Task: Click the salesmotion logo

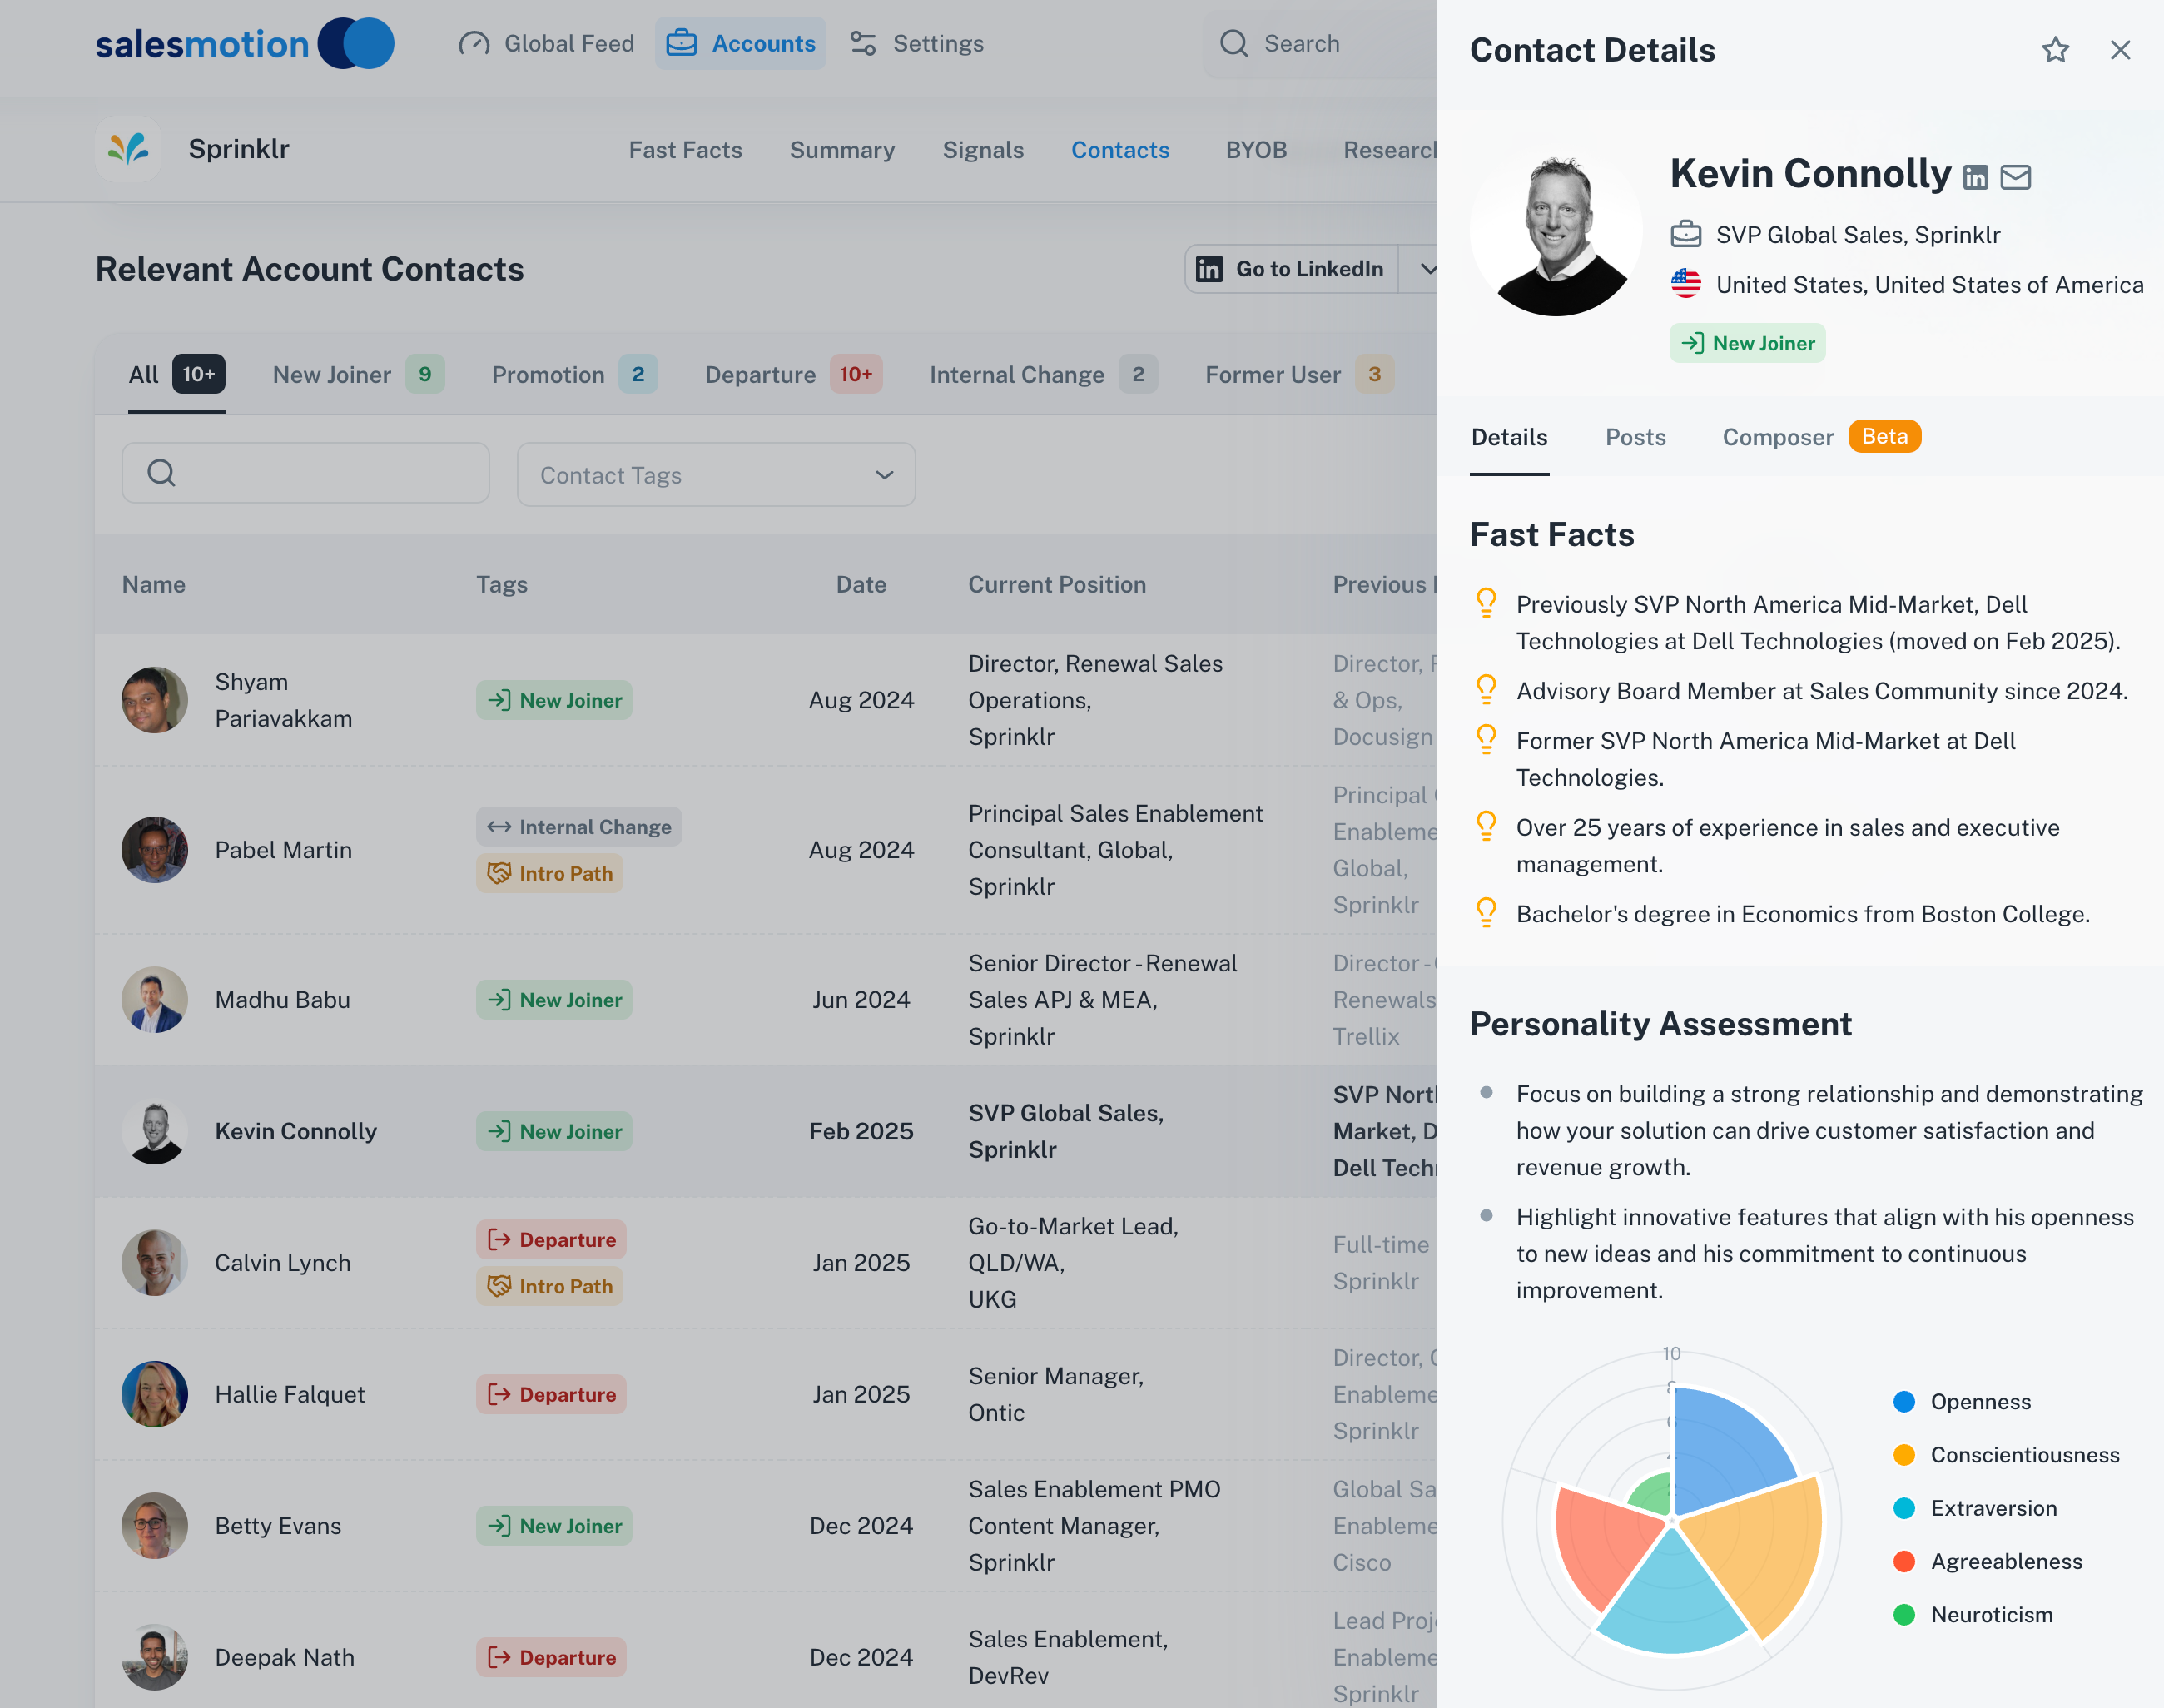Action: pos(245,43)
